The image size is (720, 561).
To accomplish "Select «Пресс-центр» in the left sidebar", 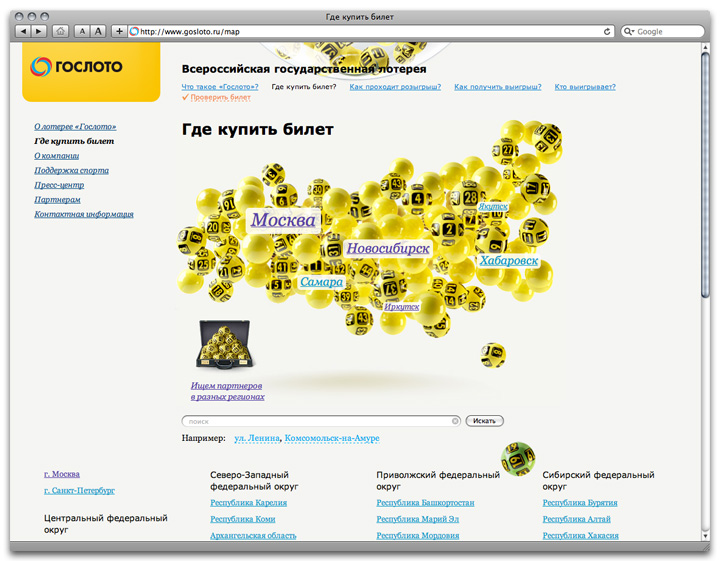I will [59, 185].
